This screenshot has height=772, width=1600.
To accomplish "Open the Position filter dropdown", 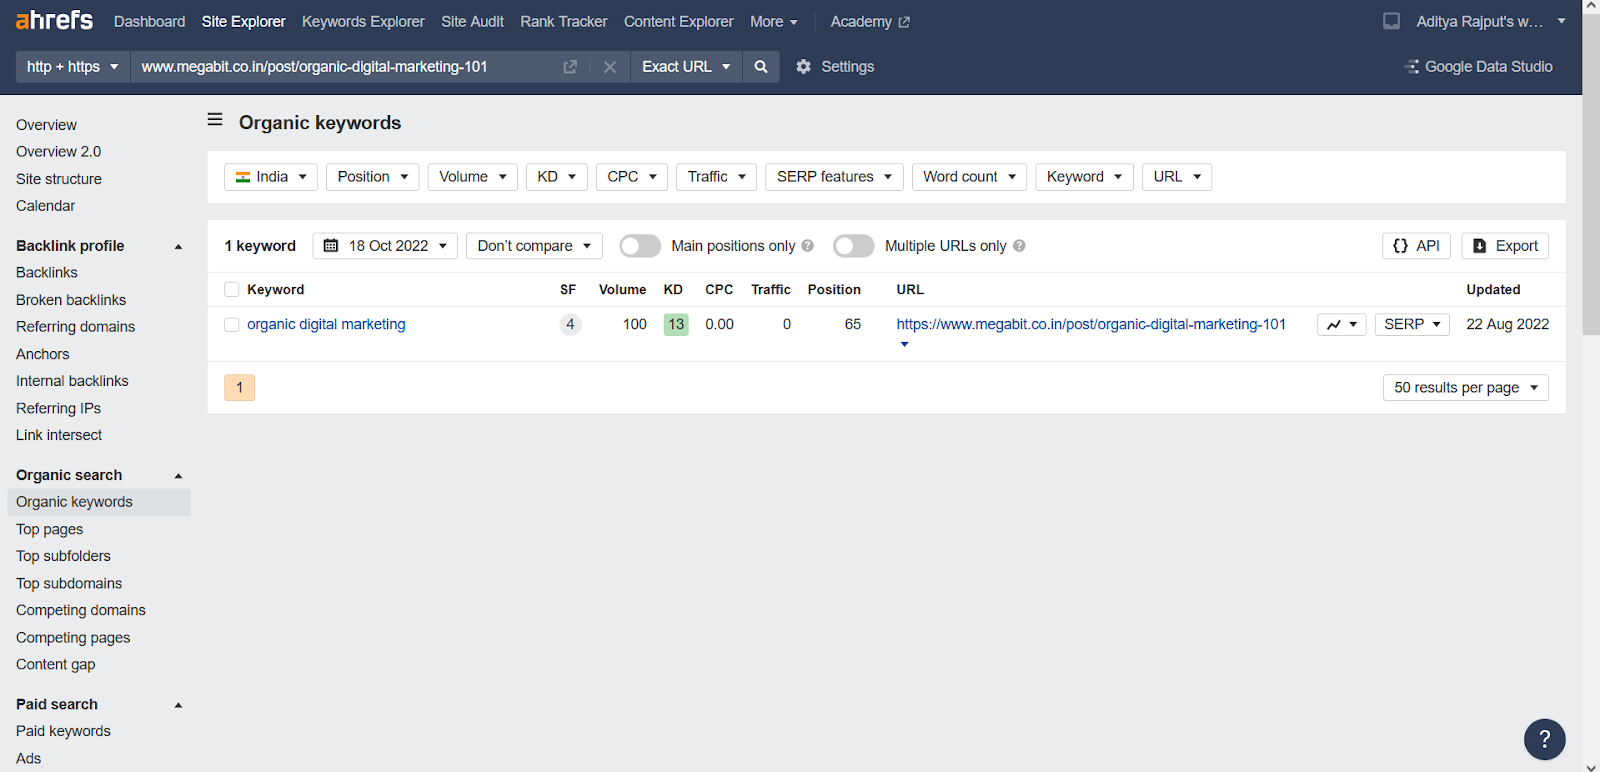I will (373, 177).
